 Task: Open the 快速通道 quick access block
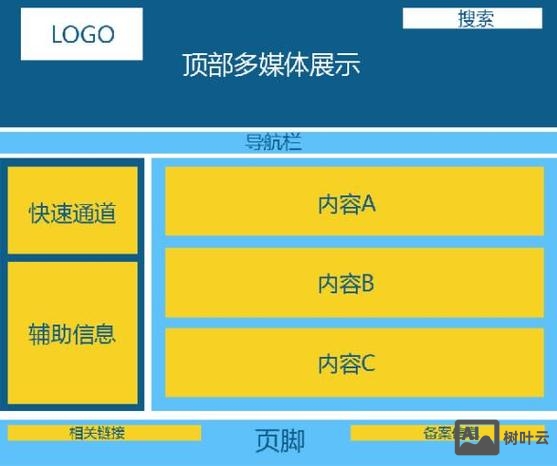72,210
